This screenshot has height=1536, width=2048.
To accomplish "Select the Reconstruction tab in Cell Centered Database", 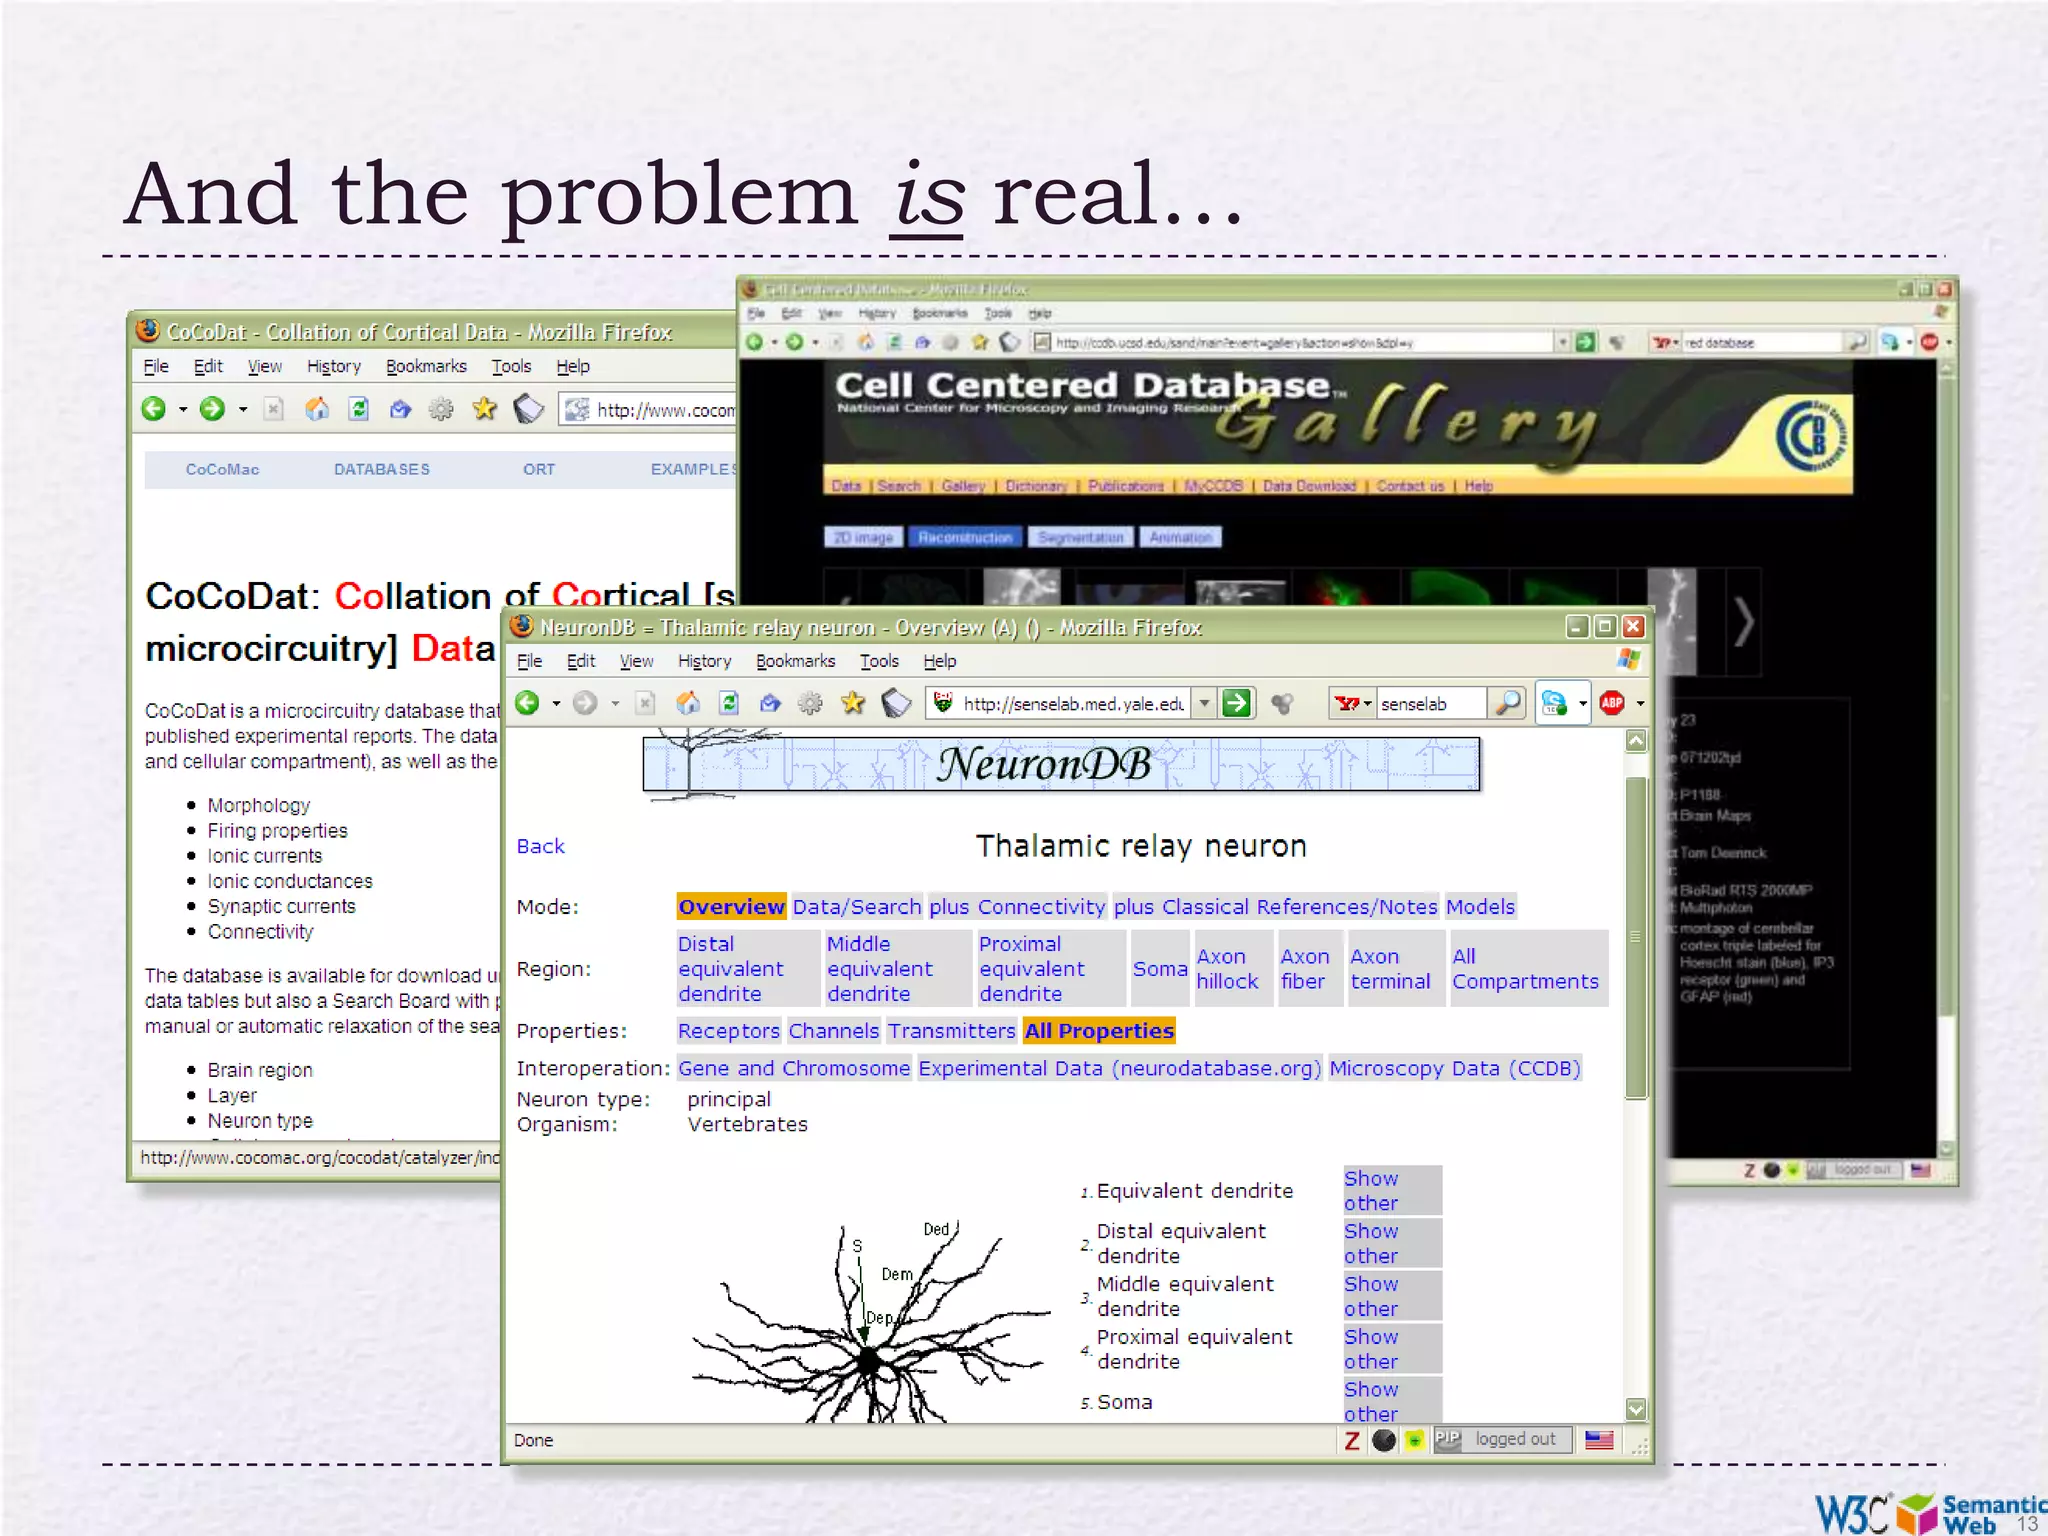I will (x=965, y=538).
